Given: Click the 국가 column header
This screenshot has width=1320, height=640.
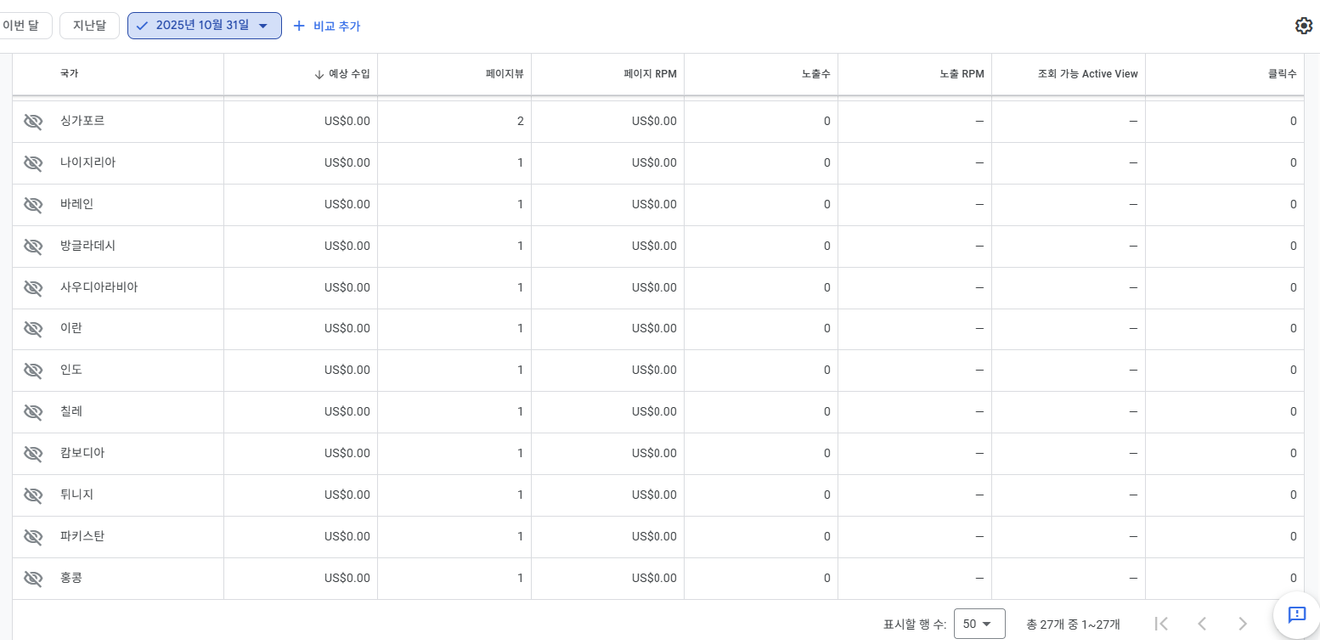Looking at the screenshot, I should click(69, 74).
